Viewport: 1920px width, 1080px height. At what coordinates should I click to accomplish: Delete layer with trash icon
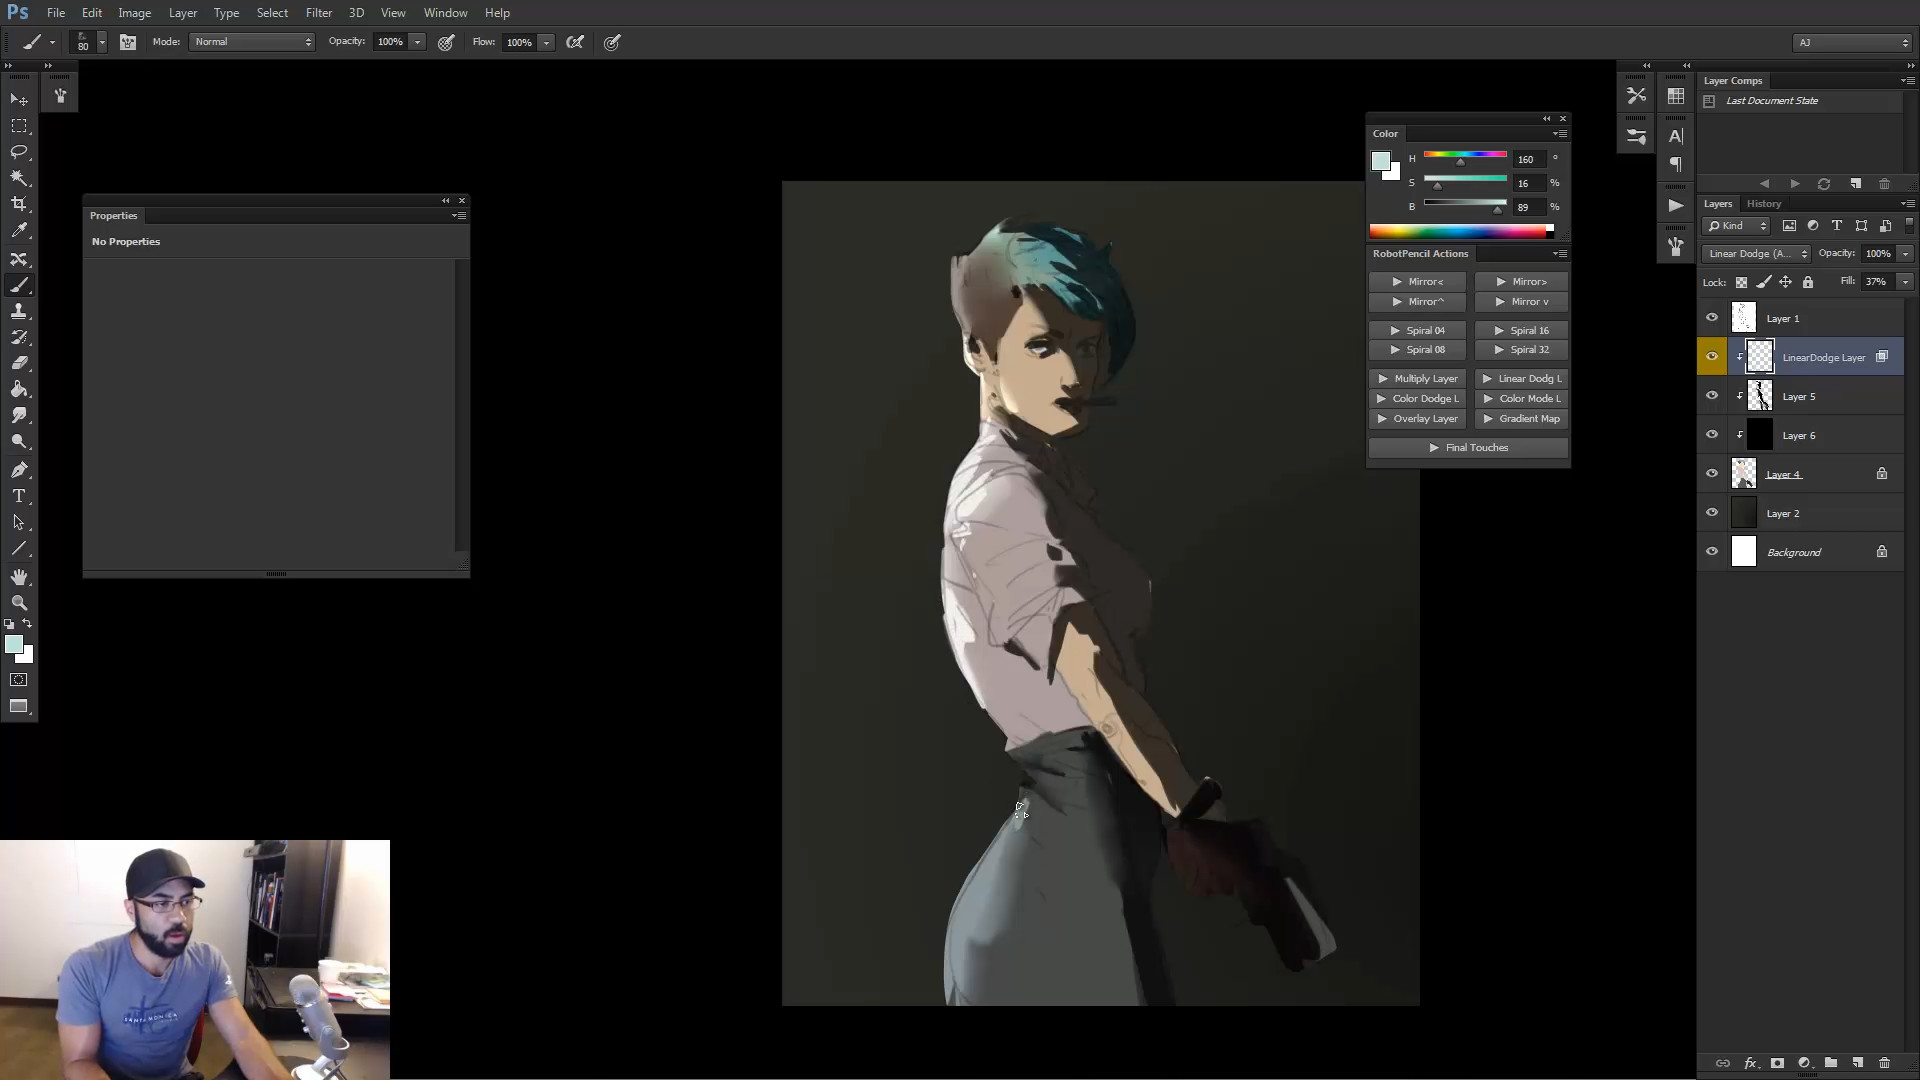[x=1885, y=1063]
